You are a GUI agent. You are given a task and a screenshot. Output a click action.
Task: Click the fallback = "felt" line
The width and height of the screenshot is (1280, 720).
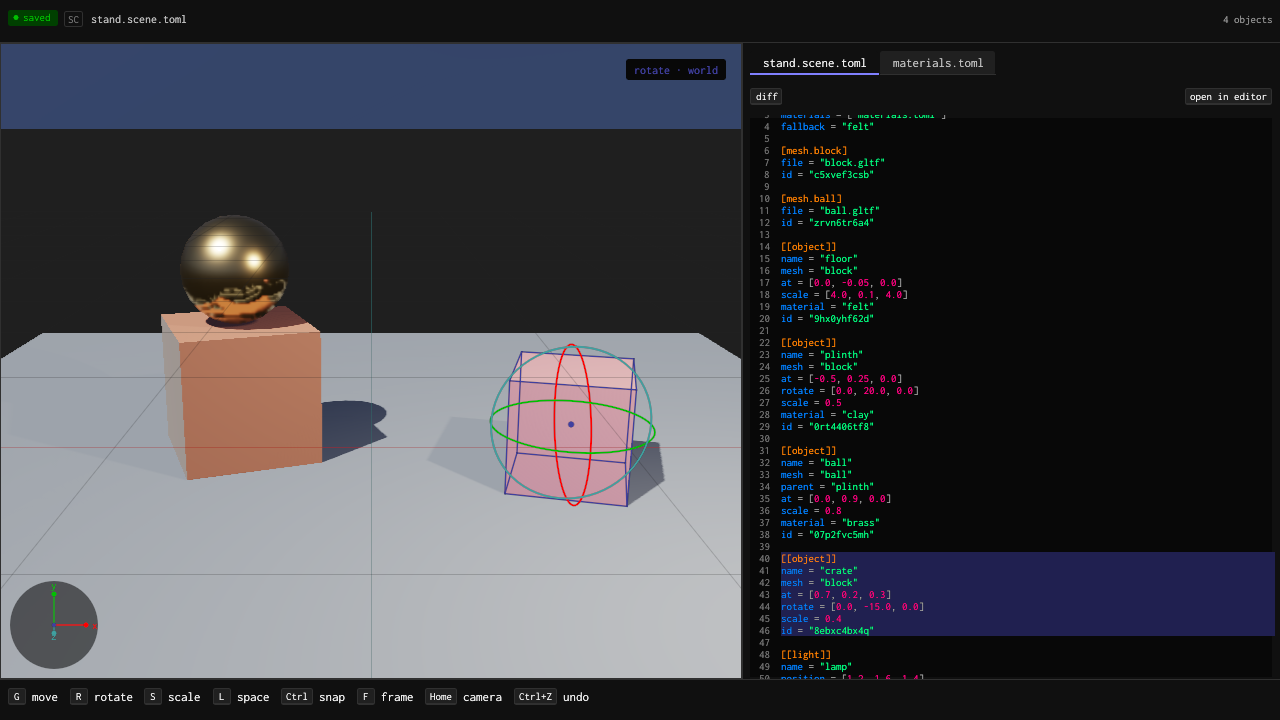828,127
